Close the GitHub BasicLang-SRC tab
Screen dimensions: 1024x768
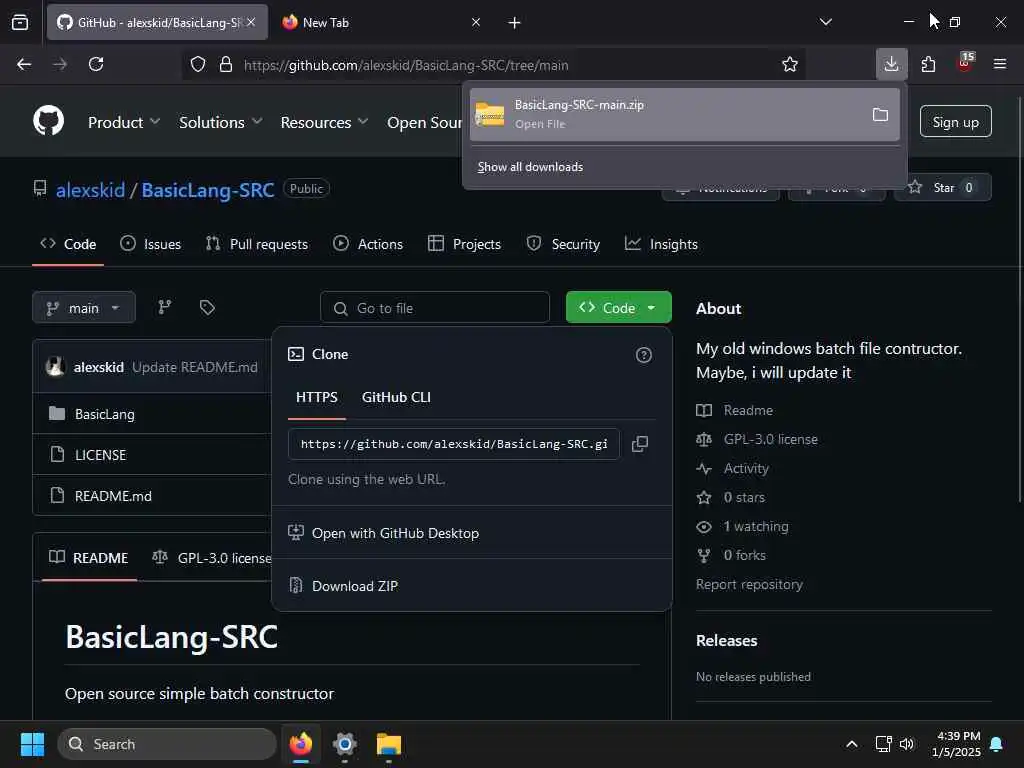[x=251, y=22]
